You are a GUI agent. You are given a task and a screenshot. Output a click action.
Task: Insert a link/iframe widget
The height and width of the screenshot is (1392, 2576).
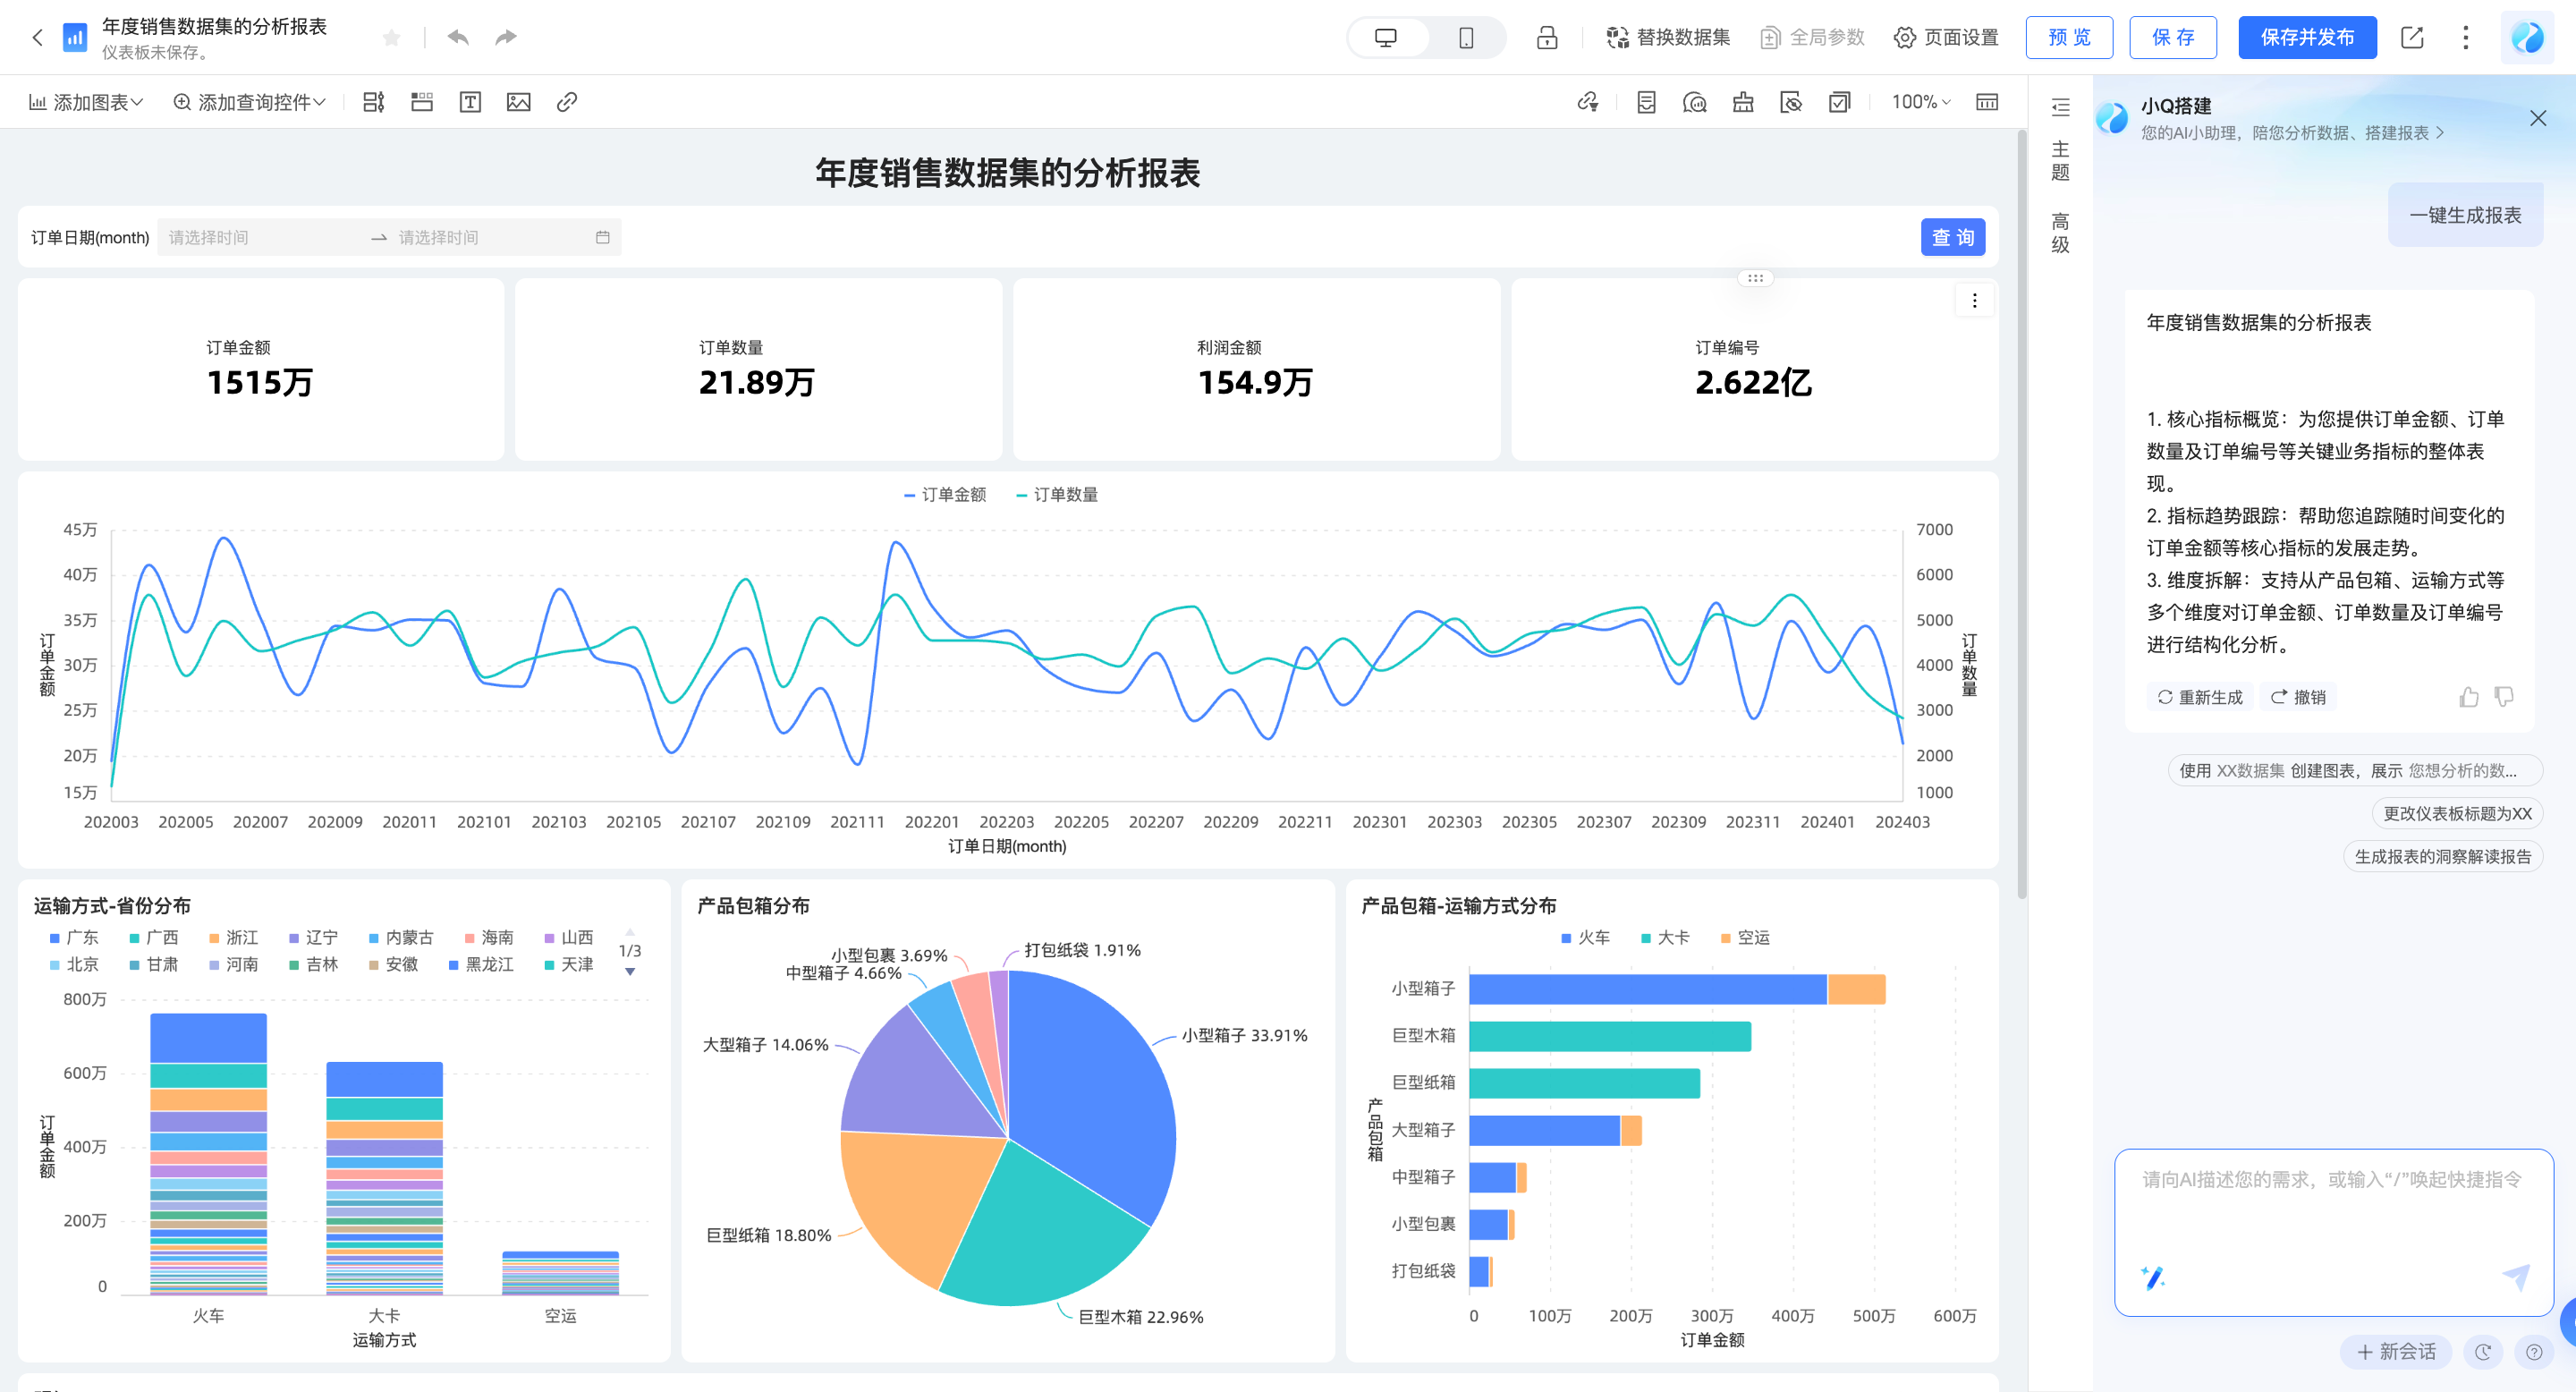(x=567, y=102)
